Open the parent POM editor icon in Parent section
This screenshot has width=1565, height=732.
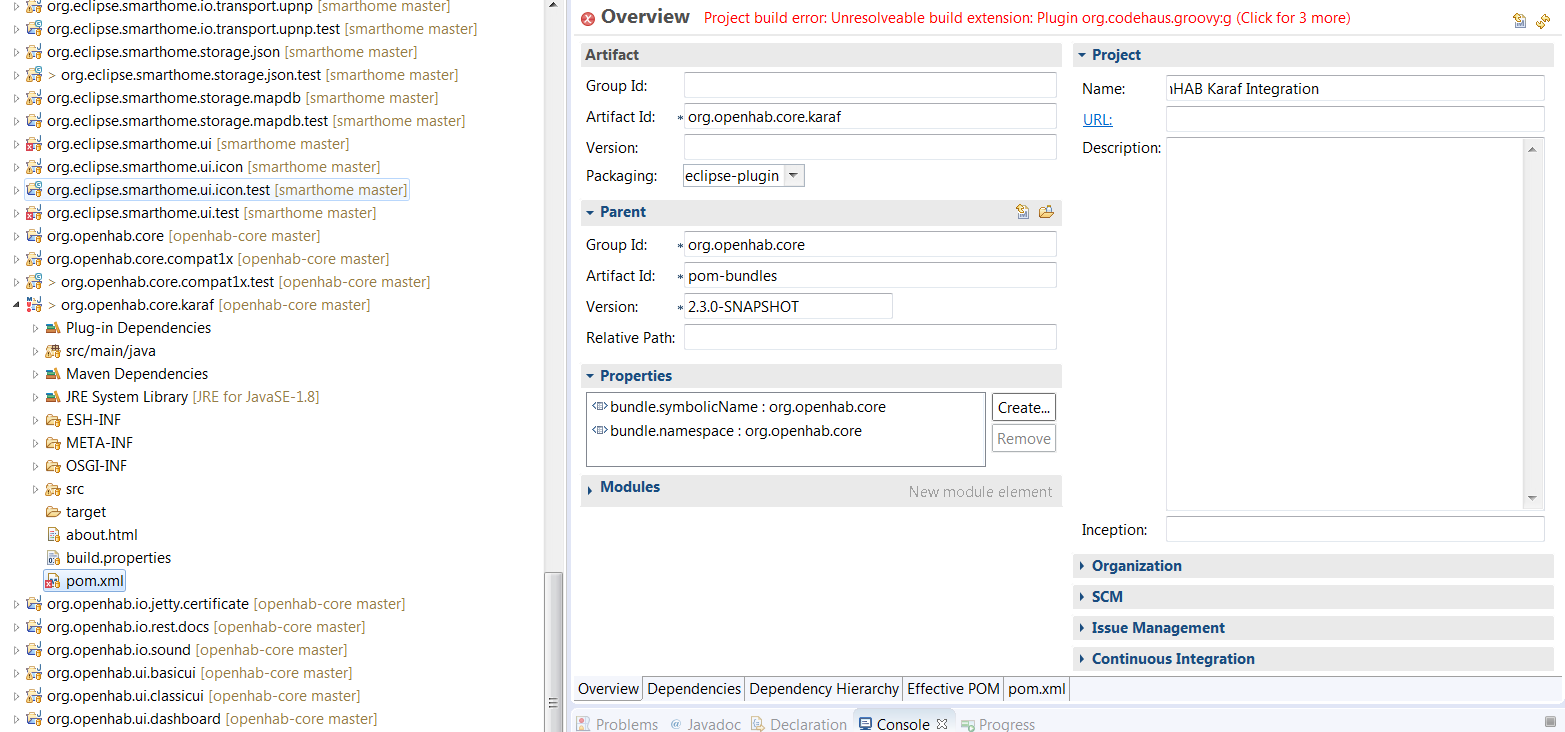(x=1022, y=212)
